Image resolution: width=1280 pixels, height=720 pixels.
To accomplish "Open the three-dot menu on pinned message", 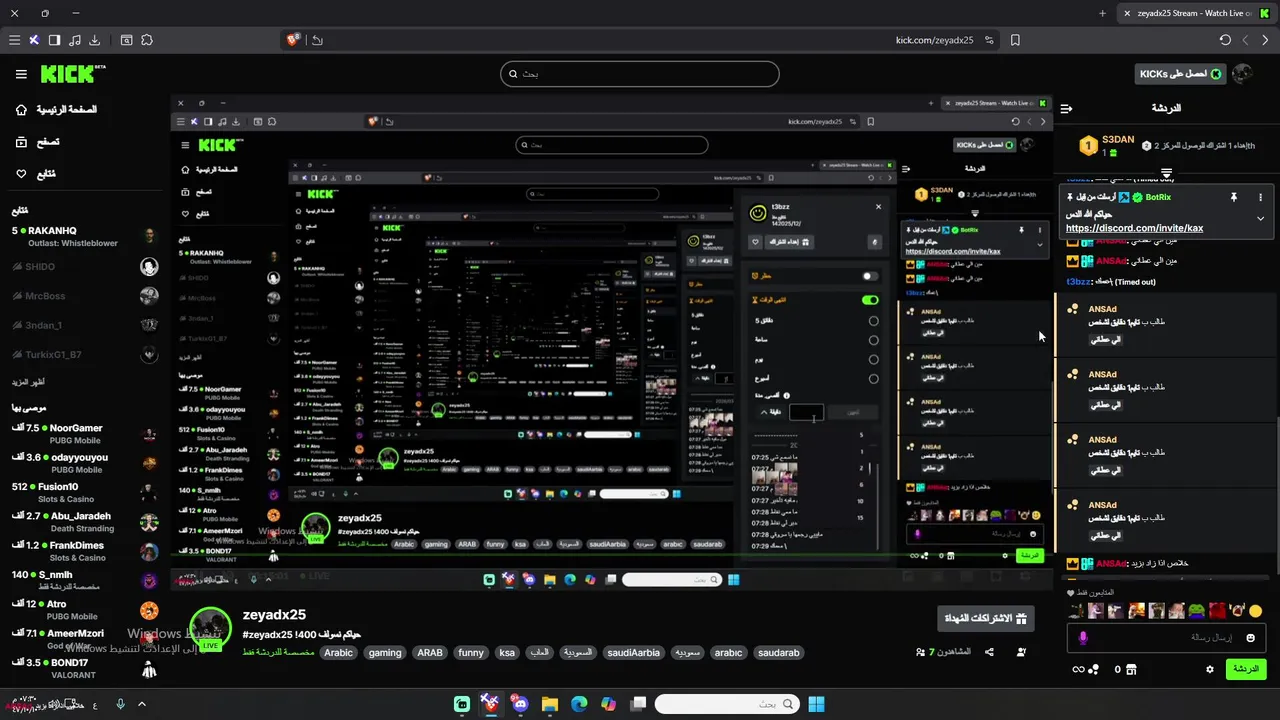I will click(x=1260, y=198).
